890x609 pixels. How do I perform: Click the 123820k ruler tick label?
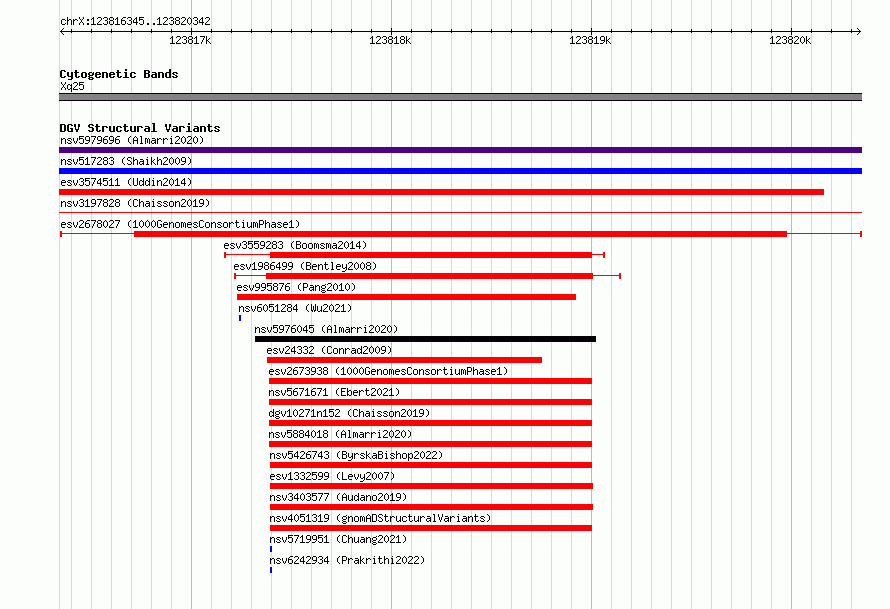click(x=790, y=40)
